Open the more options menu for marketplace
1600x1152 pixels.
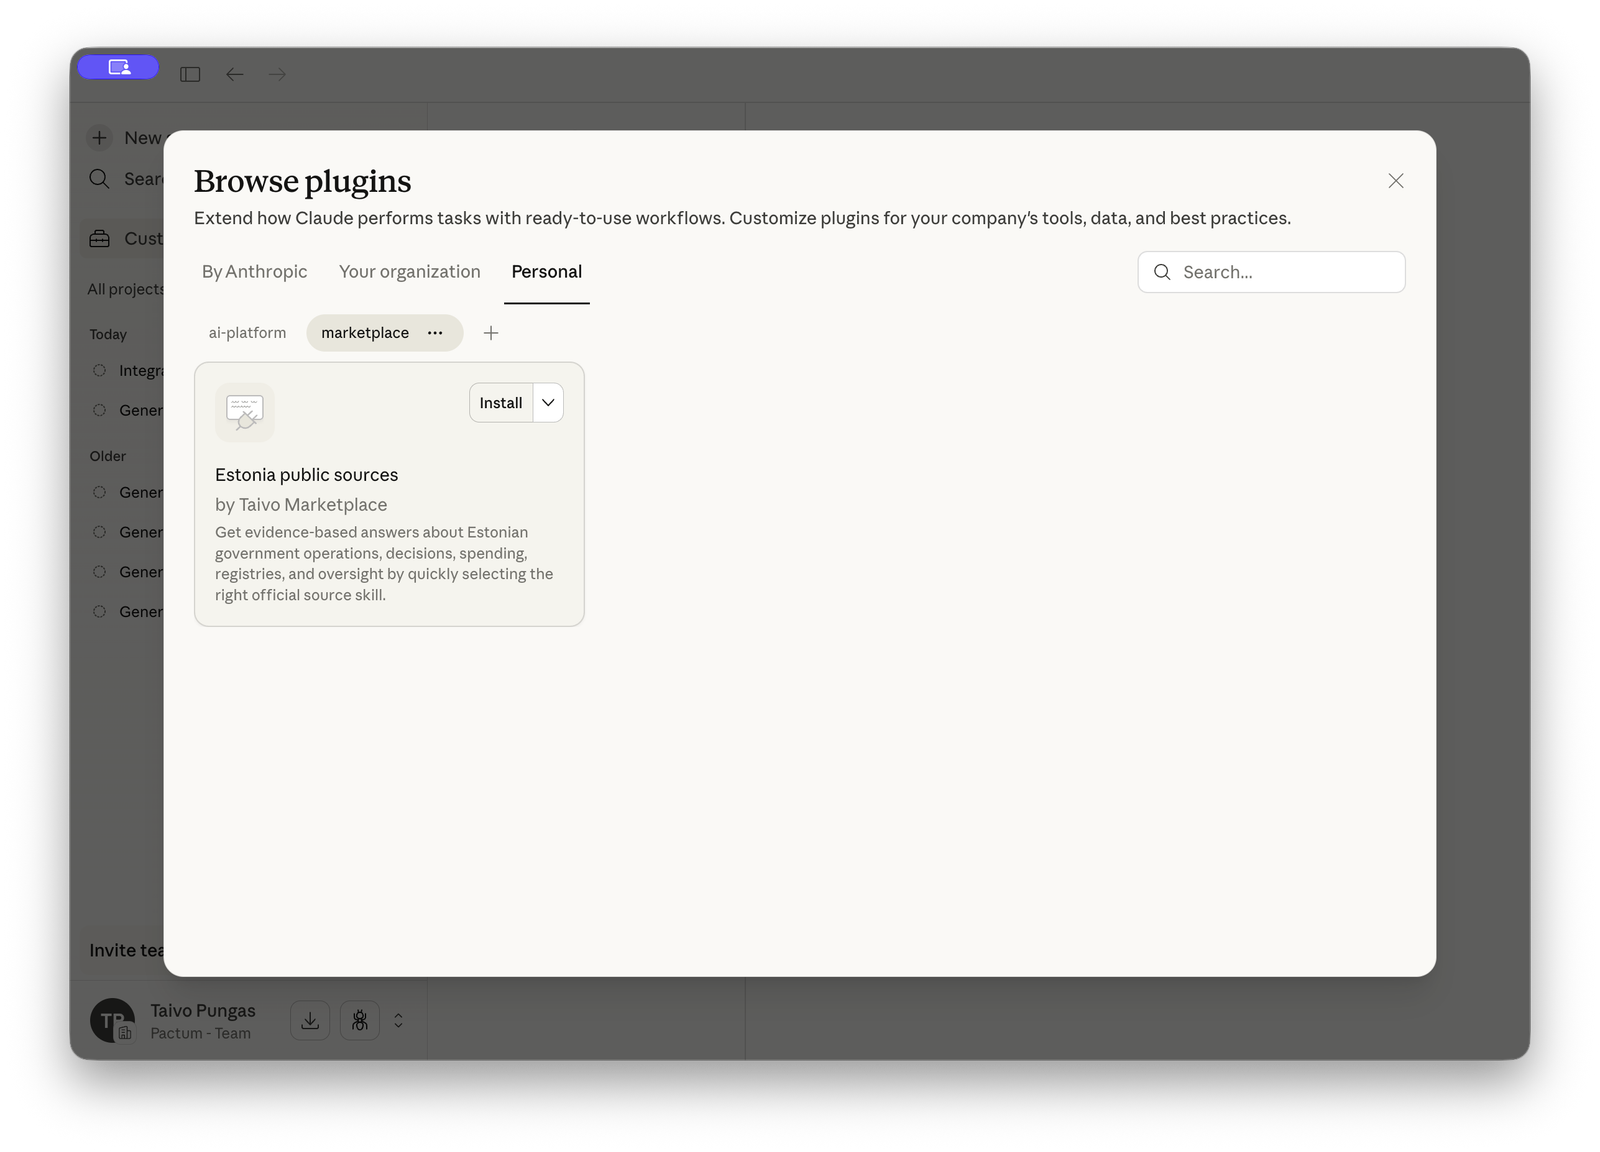(435, 332)
